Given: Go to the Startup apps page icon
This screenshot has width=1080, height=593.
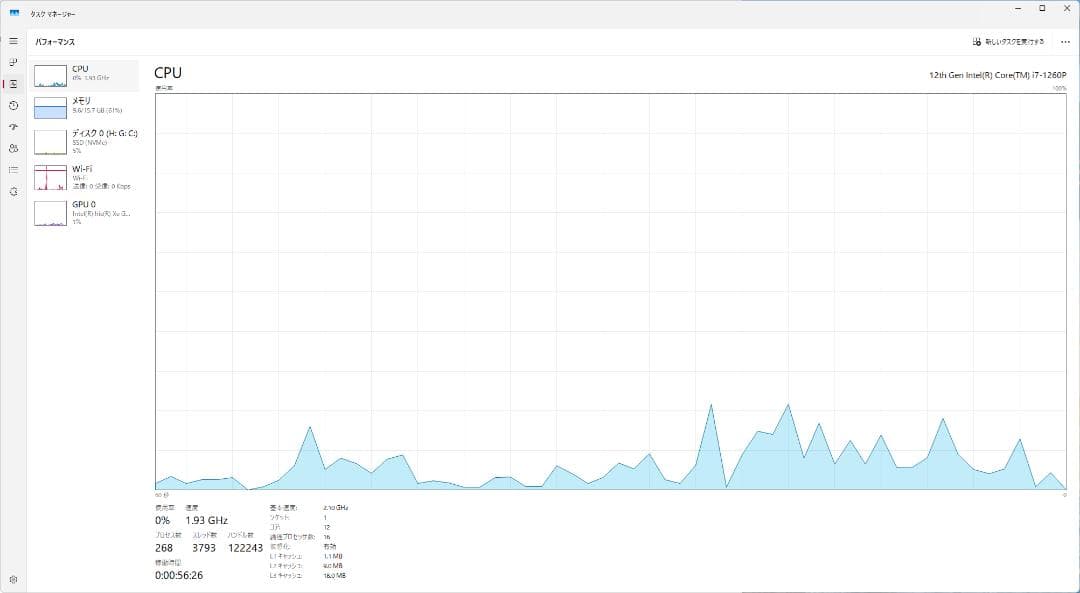Looking at the screenshot, I should point(13,127).
